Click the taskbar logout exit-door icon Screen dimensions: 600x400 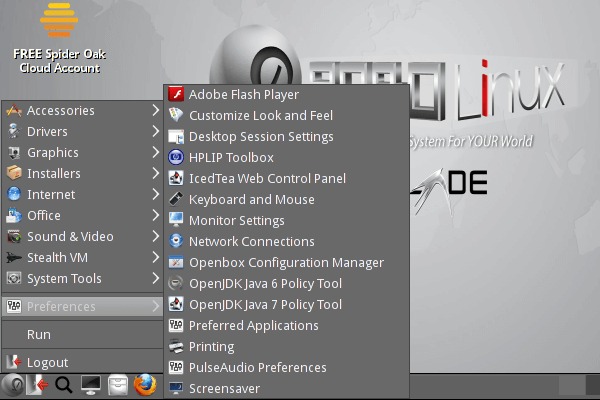point(38,385)
